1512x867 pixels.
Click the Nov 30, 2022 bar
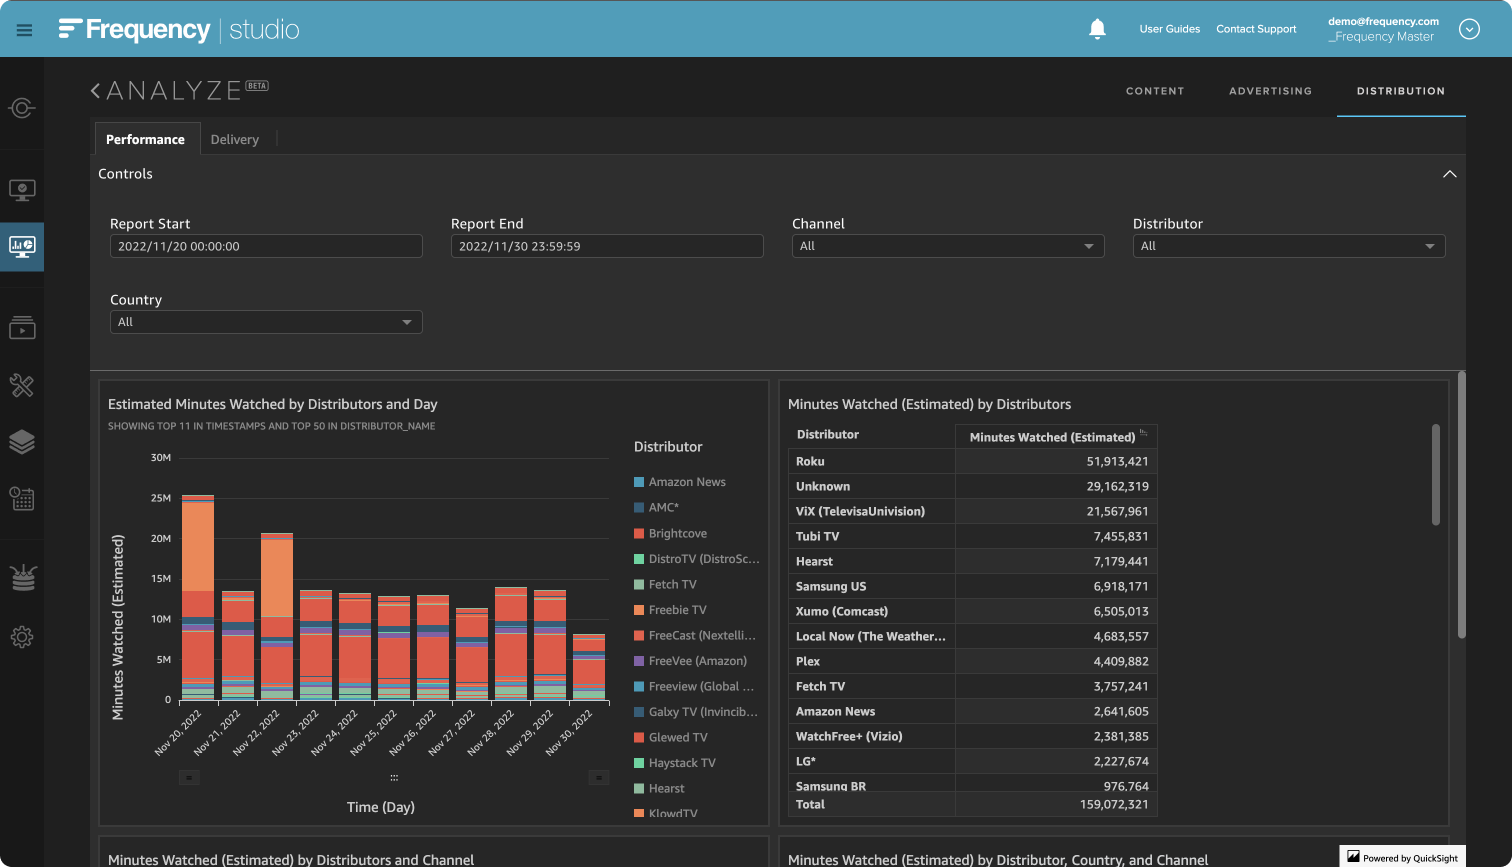588,667
